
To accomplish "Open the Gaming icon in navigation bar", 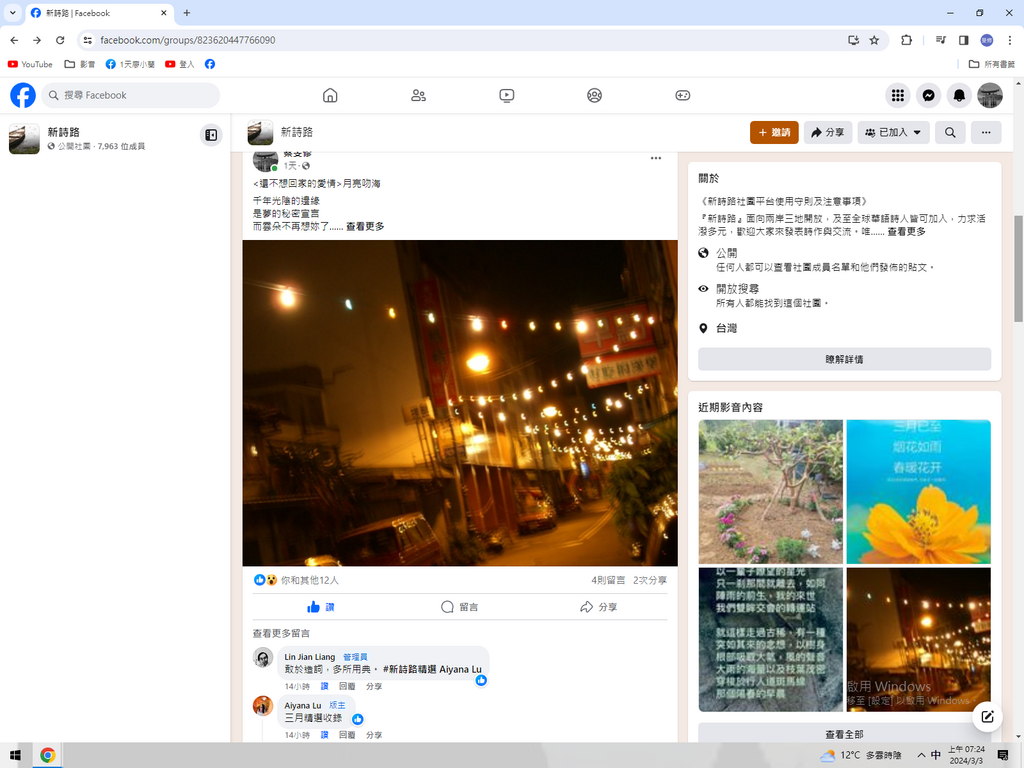I will click(x=682, y=95).
